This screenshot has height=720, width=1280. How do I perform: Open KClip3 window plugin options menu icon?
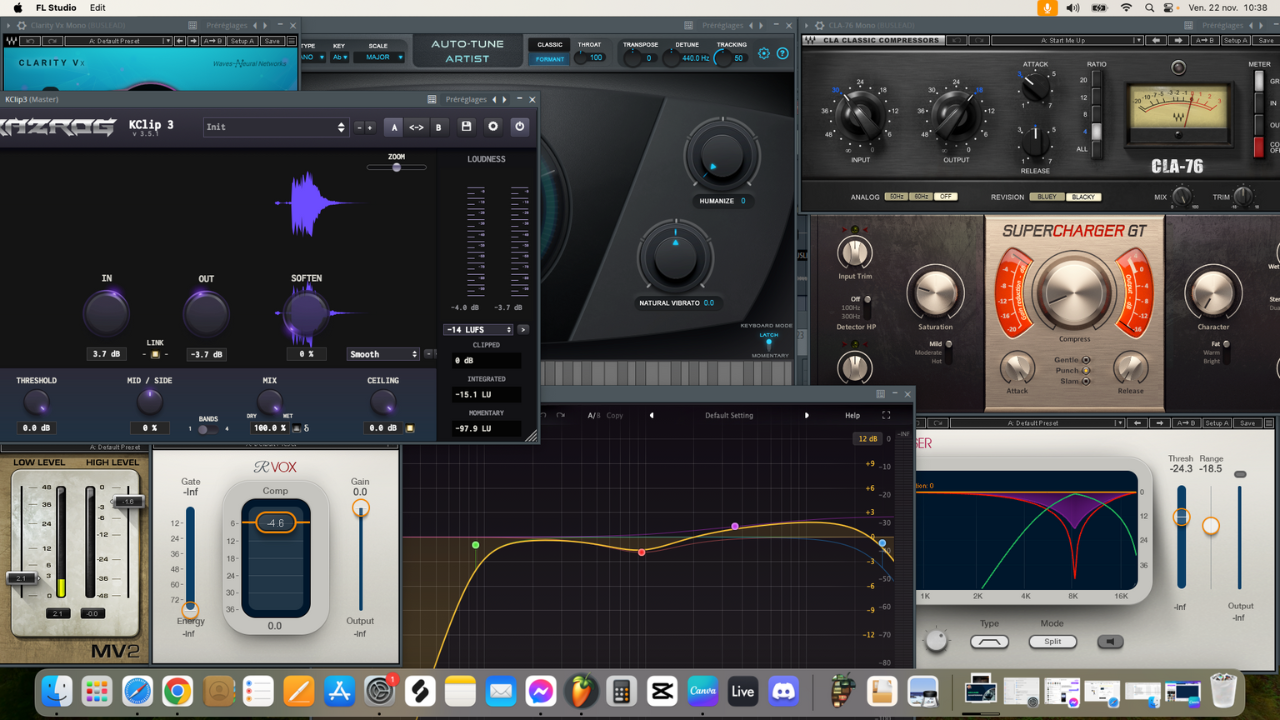(432, 99)
